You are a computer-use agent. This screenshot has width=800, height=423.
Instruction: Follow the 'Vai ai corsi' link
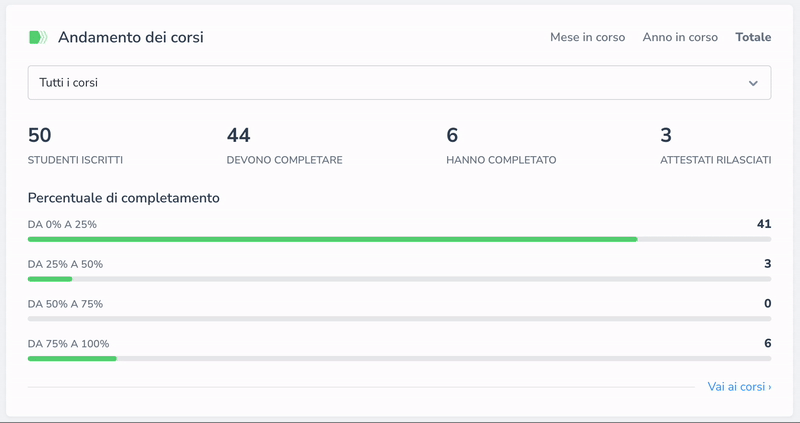coord(739,386)
